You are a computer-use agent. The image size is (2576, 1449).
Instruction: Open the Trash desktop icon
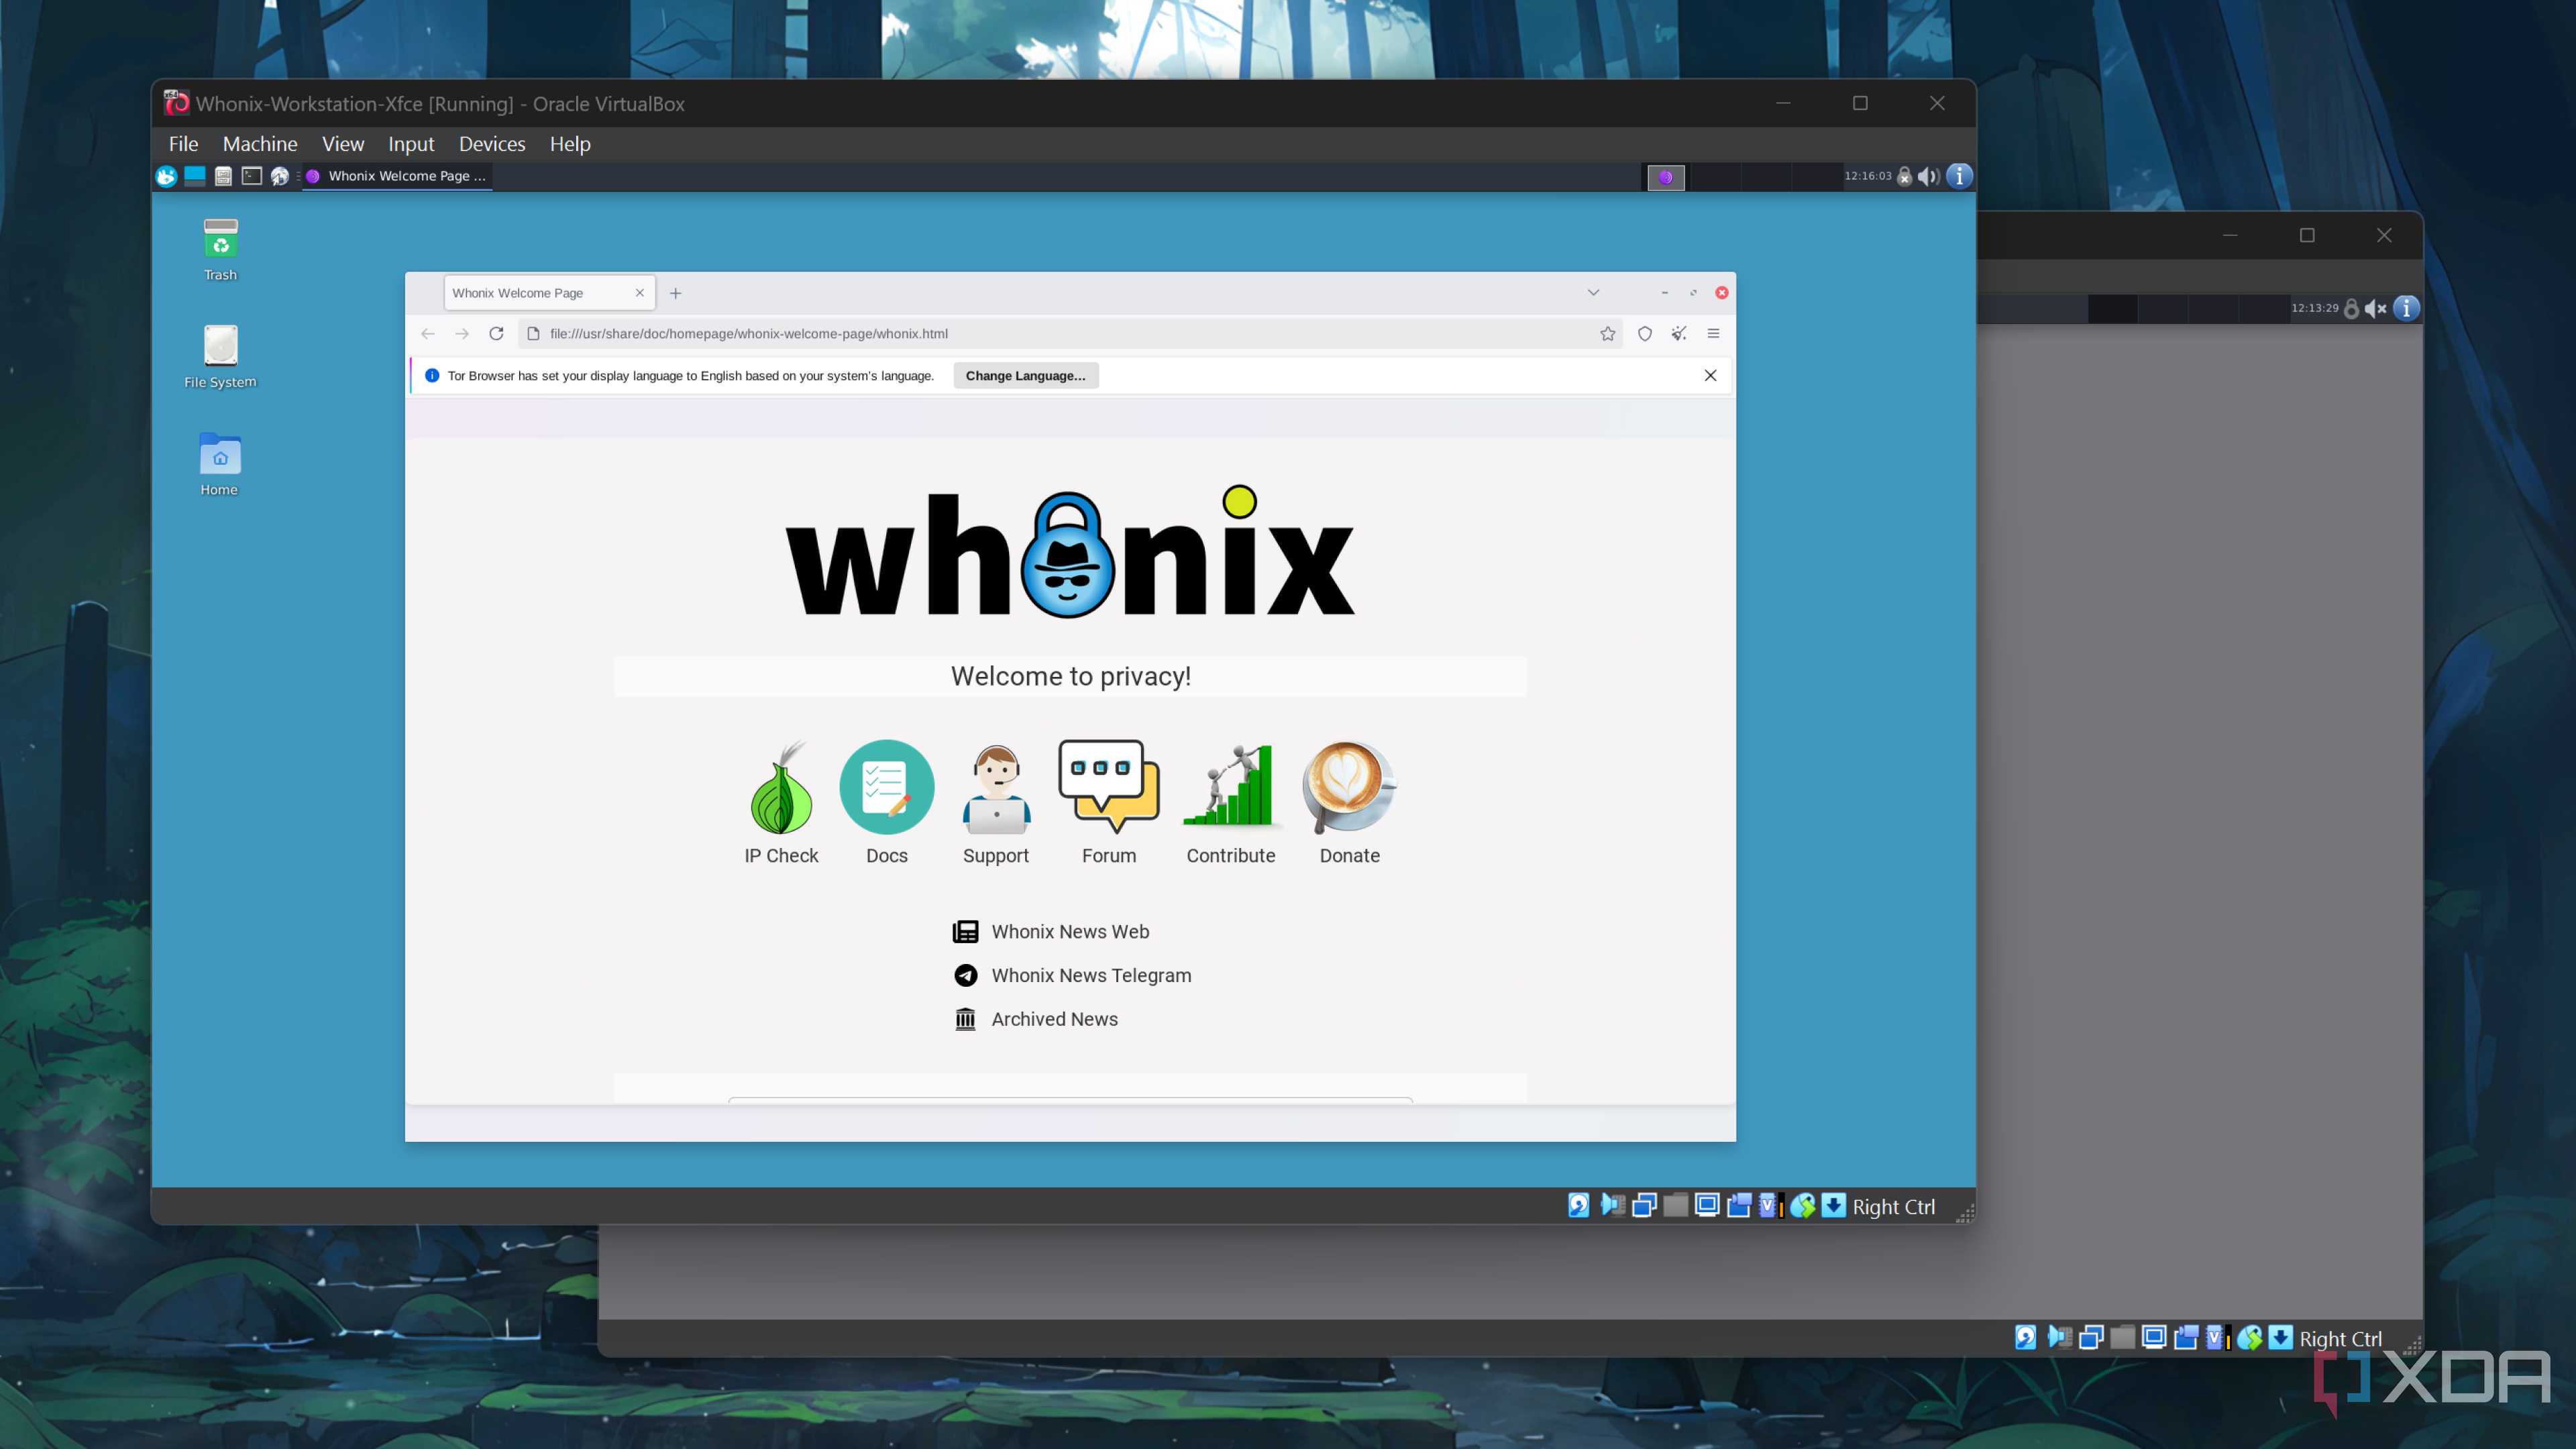click(220, 250)
